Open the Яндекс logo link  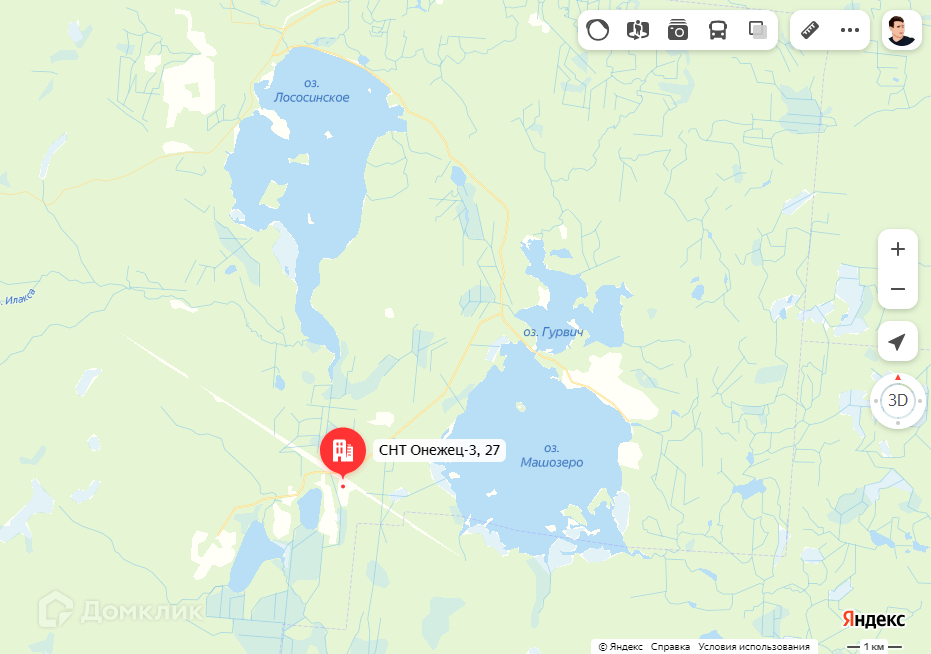click(x=873, y=619)
